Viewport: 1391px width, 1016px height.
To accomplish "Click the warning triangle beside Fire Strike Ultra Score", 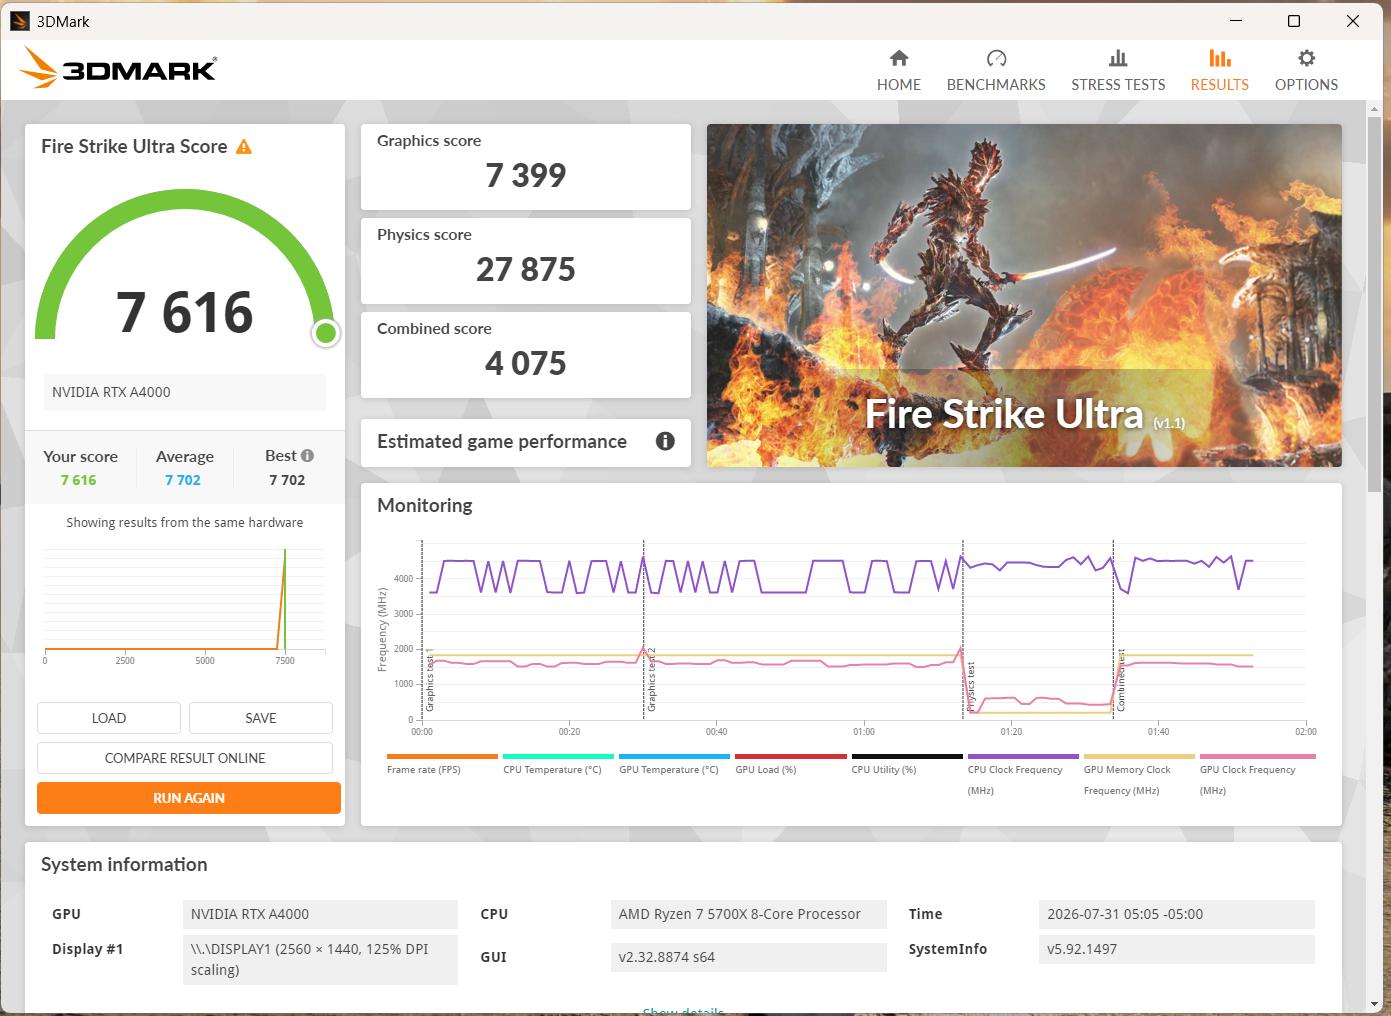I will (244, 147).
